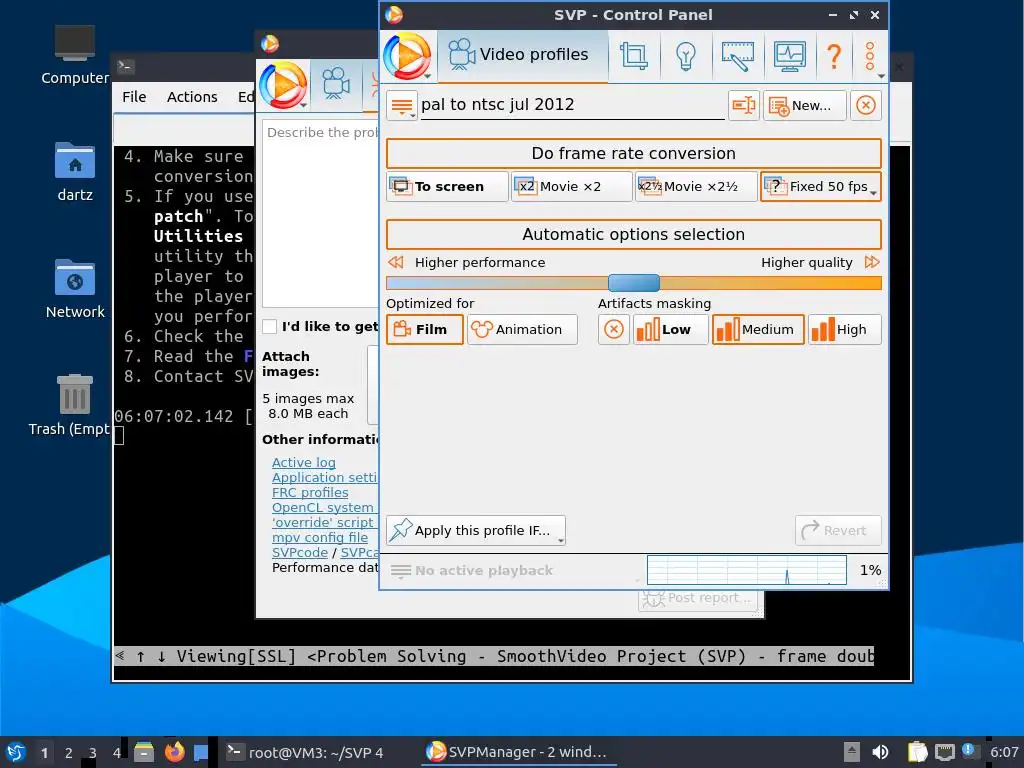The width and height of the screenshot is (1024, 768).
Task: Set artifacts masking to Medium
Action: pyautogui.click(x=758, y=329)
